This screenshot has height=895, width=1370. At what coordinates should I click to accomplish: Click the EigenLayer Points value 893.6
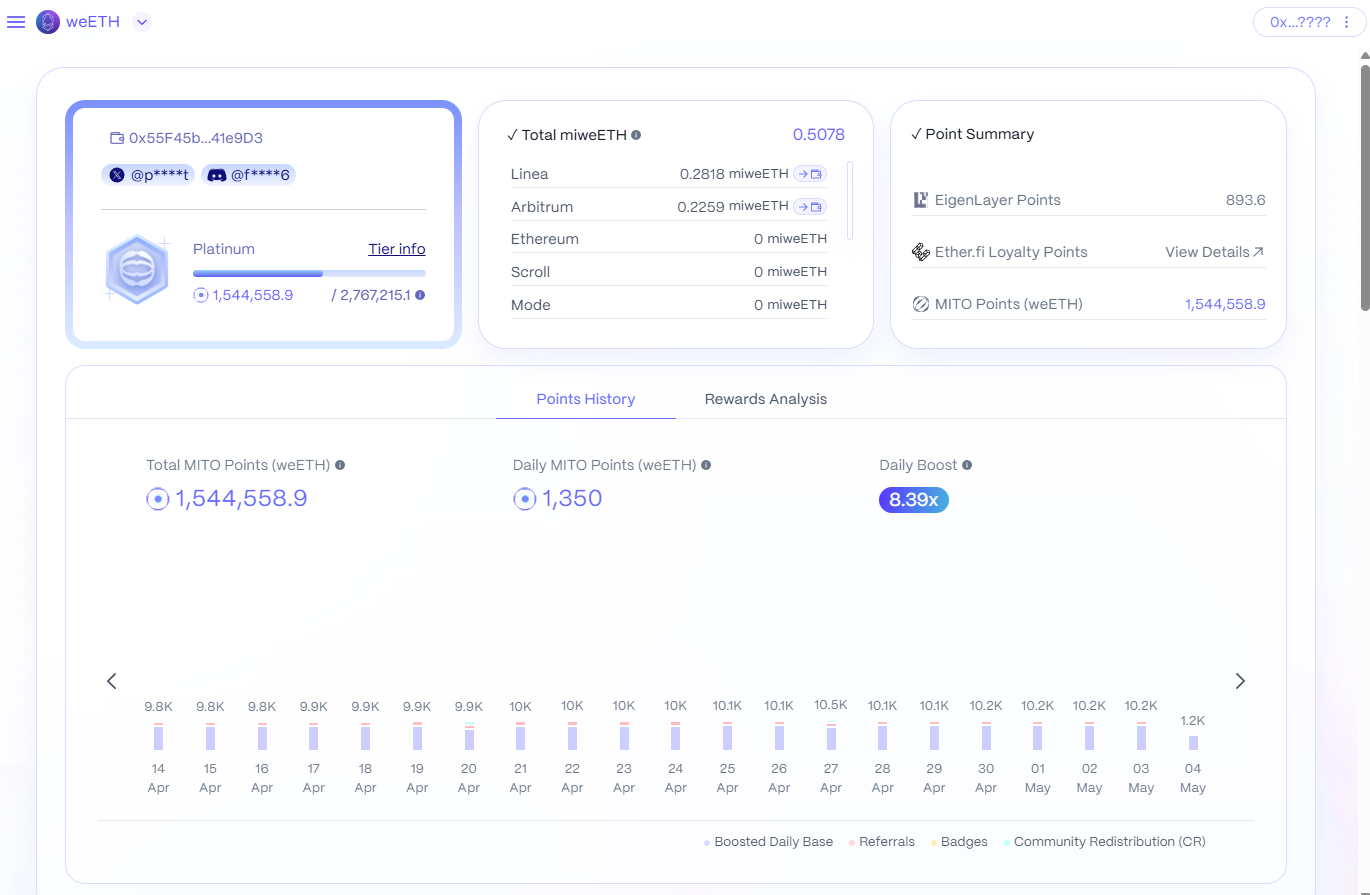[1246, 200]
